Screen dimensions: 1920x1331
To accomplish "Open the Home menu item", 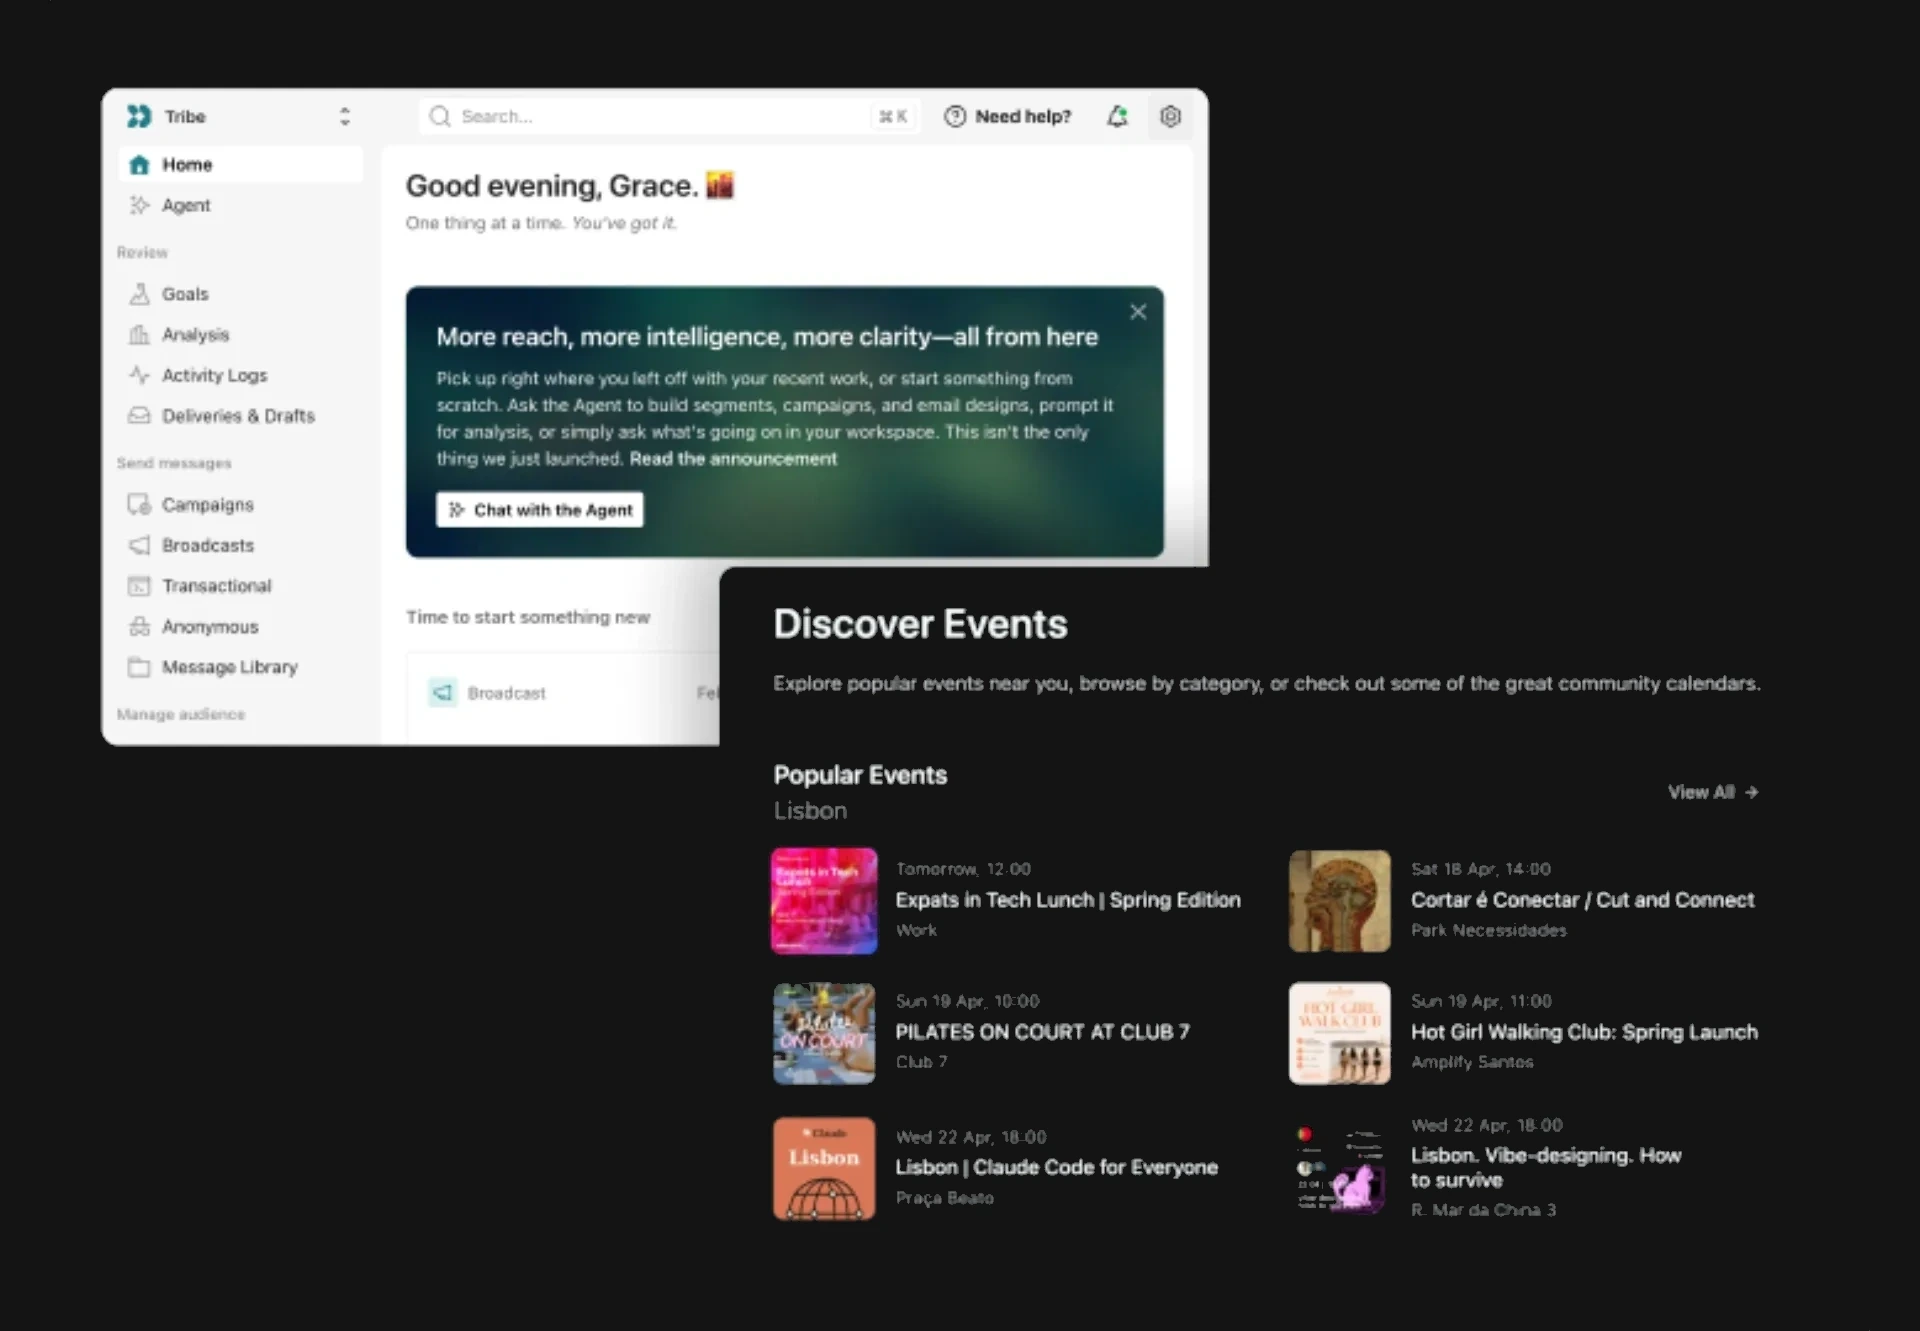I will pos(187,165).
